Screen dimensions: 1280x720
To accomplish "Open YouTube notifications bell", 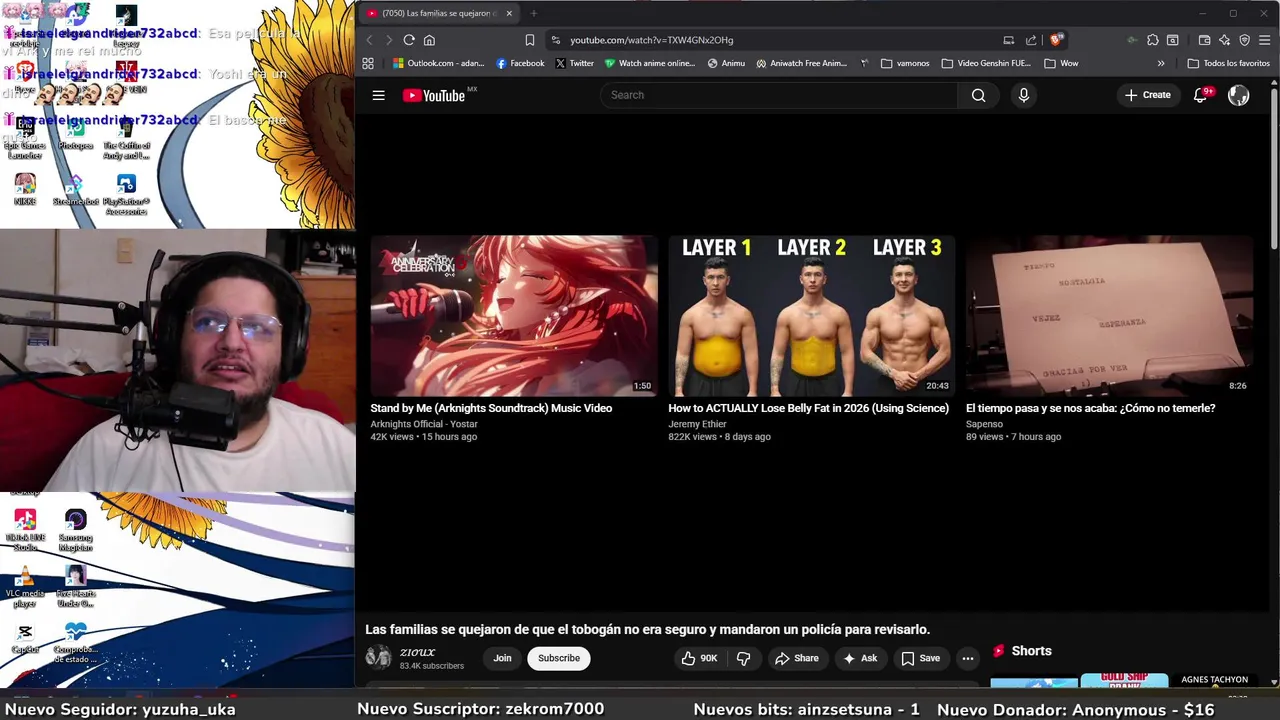I will click(x=1201, y=95).
